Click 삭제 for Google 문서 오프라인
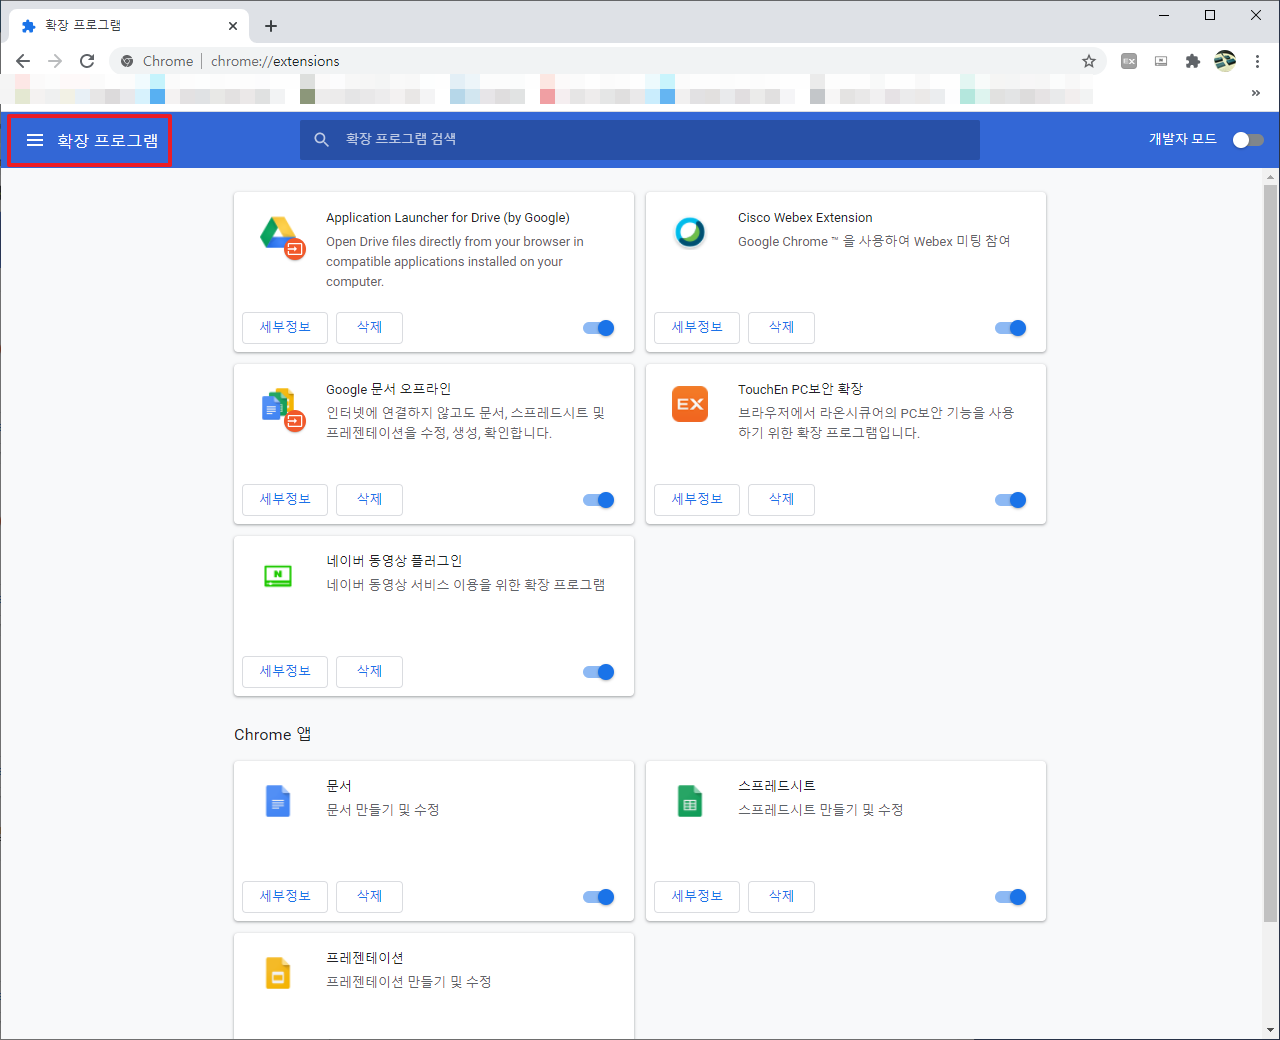The height and width of the screenshot is (1040, 1280). (x=369, y=500)
